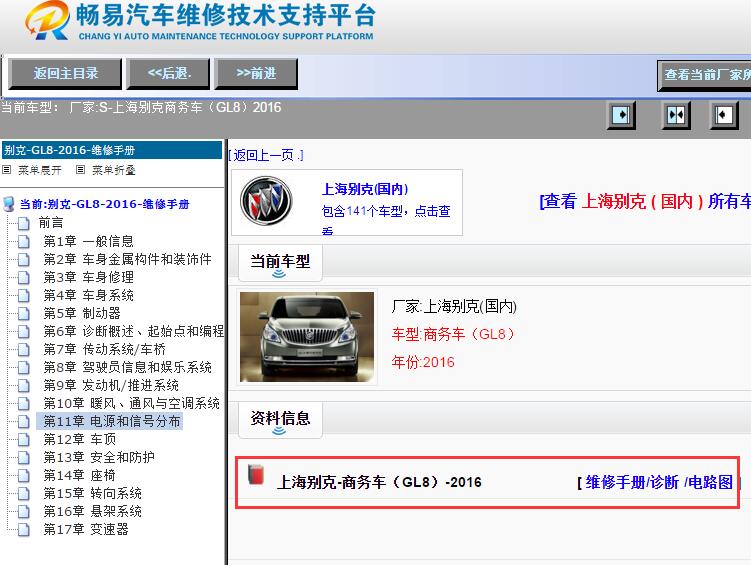Click 上海别克-商务车(GL8)-2016 entry
Screen dimensions: 751x565
click(379, 482)
